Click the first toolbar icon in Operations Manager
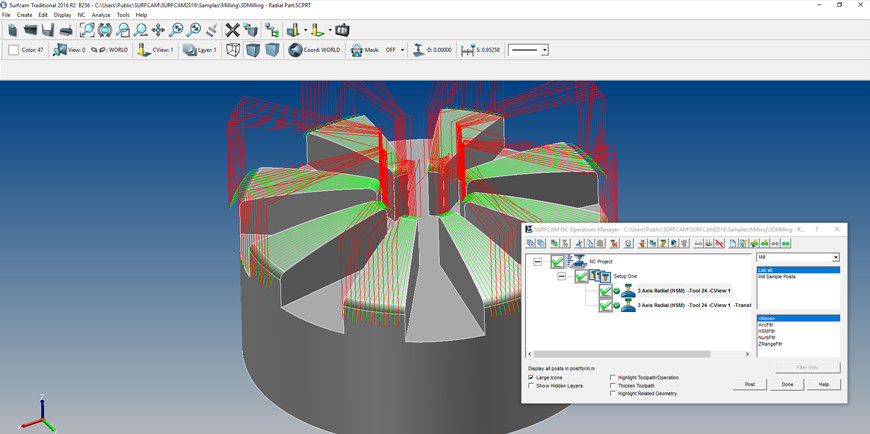This screenshot has height=434, width=870. click(x=530, y=243)
